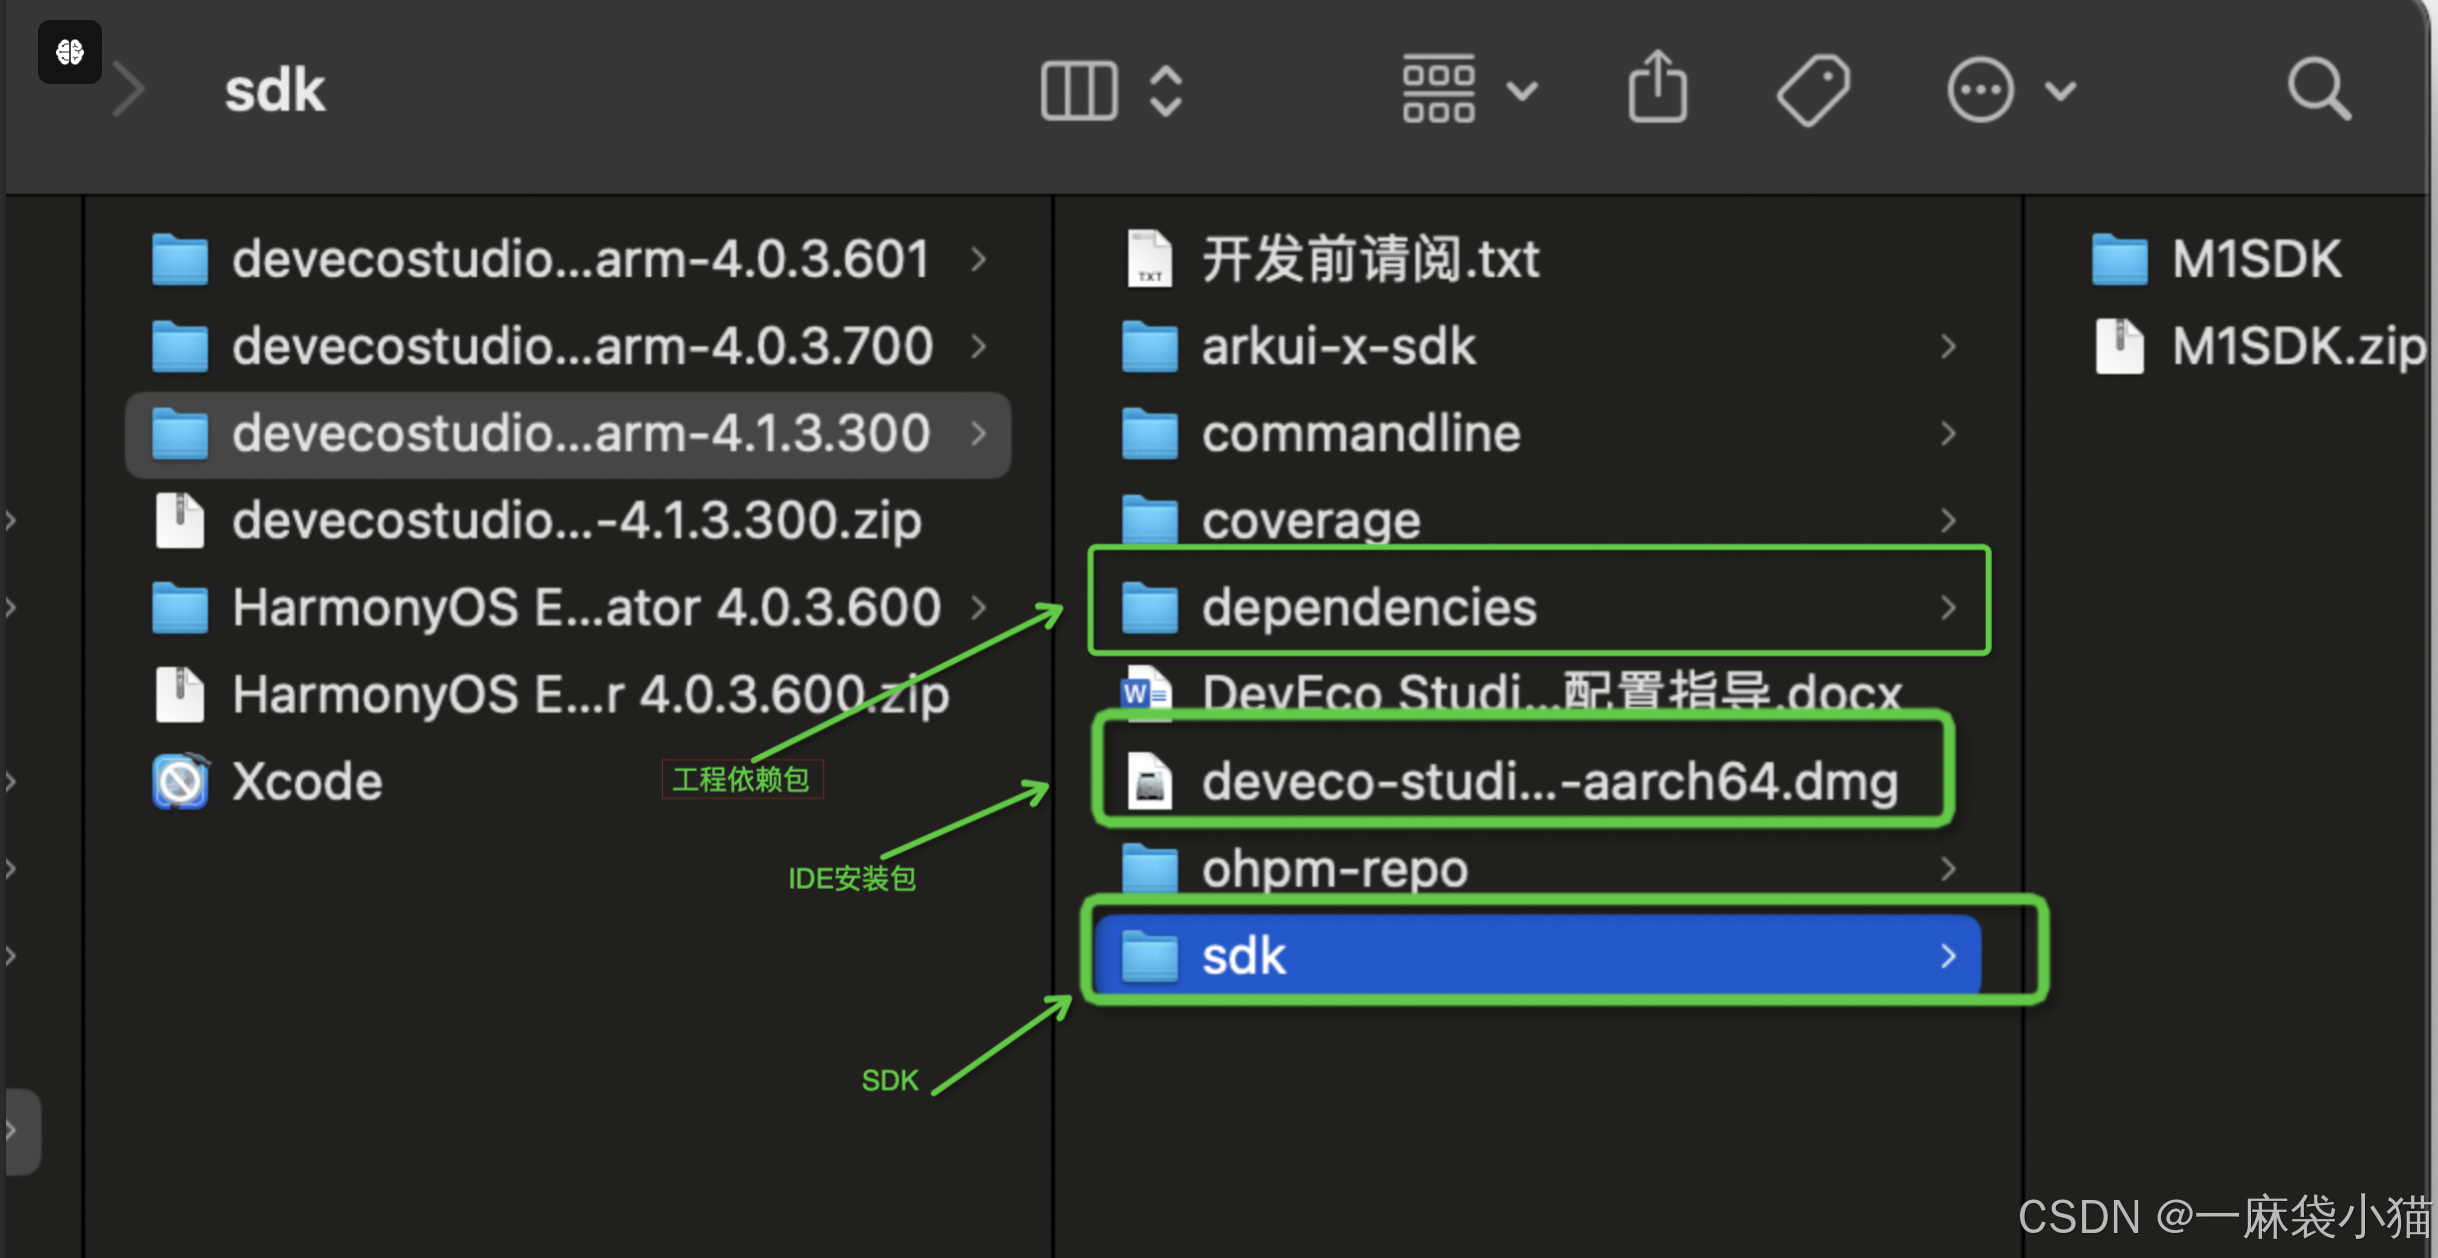Click the column view icon
The width and height of the screenshot is (2438, 1258).
(1078, 91)
